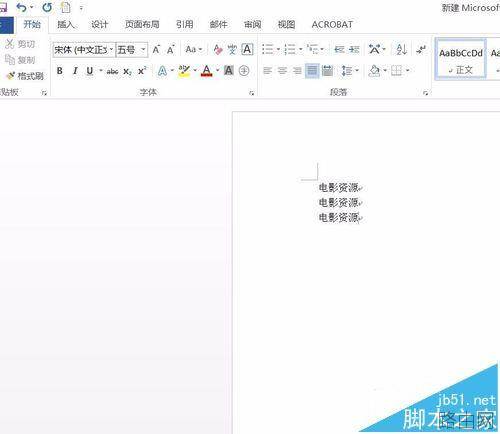Insert enclosed character icon

pos(244,70)
